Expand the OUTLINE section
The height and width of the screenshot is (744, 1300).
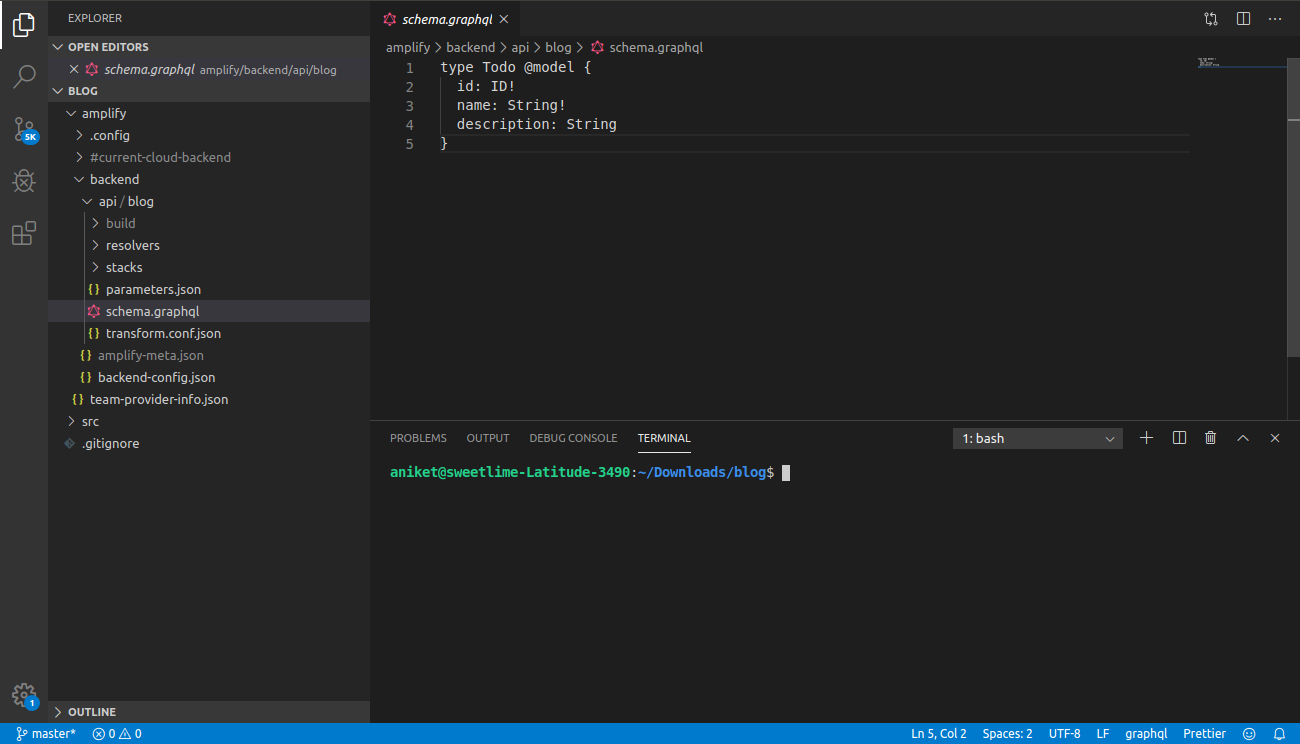click(x=91, y=712)
